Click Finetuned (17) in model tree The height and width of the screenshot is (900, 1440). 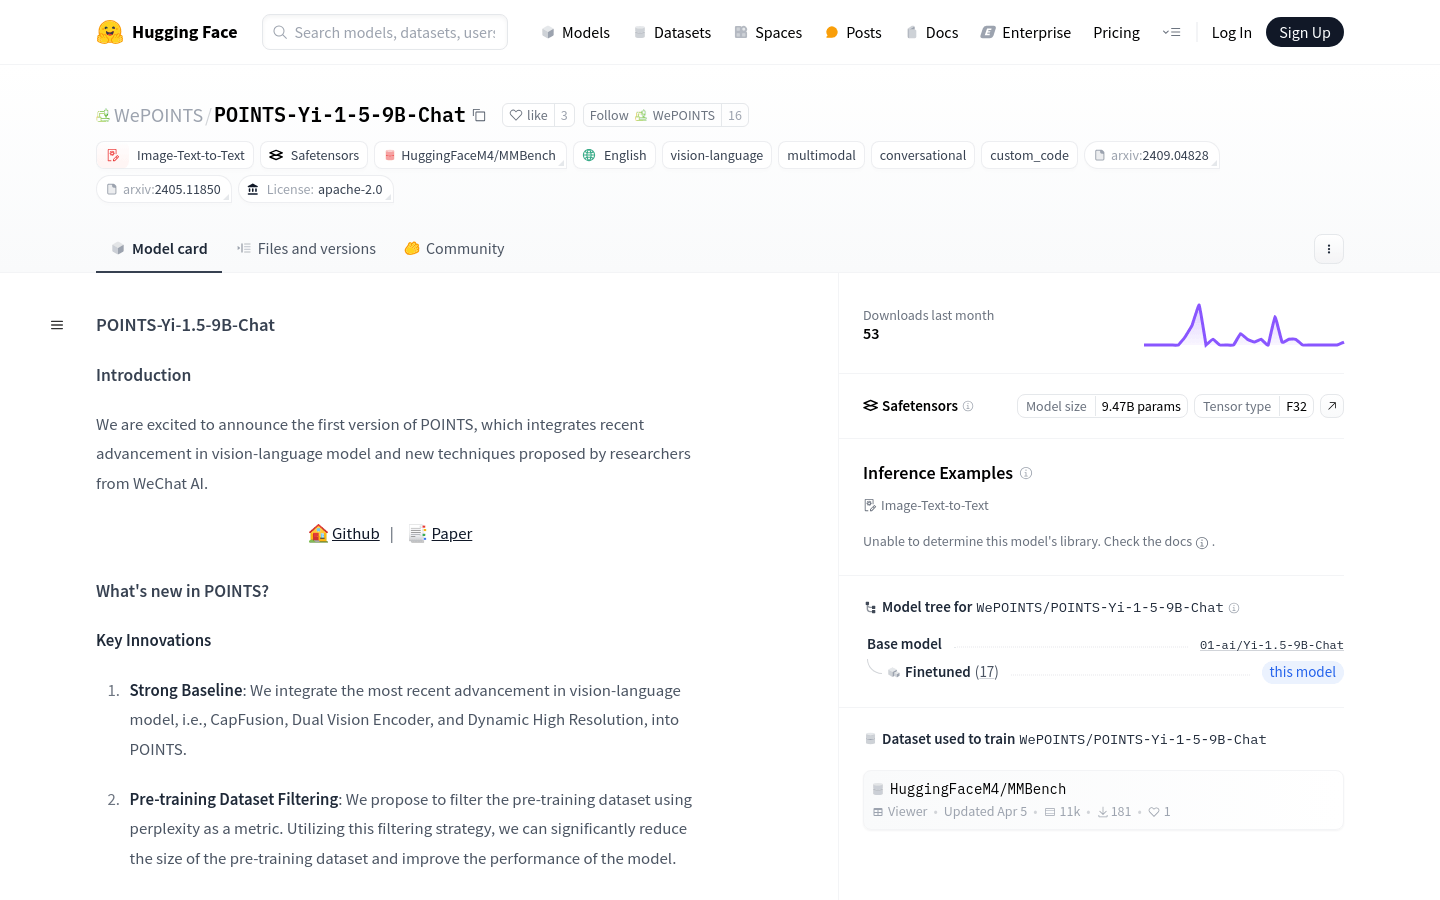pos(951,672)
